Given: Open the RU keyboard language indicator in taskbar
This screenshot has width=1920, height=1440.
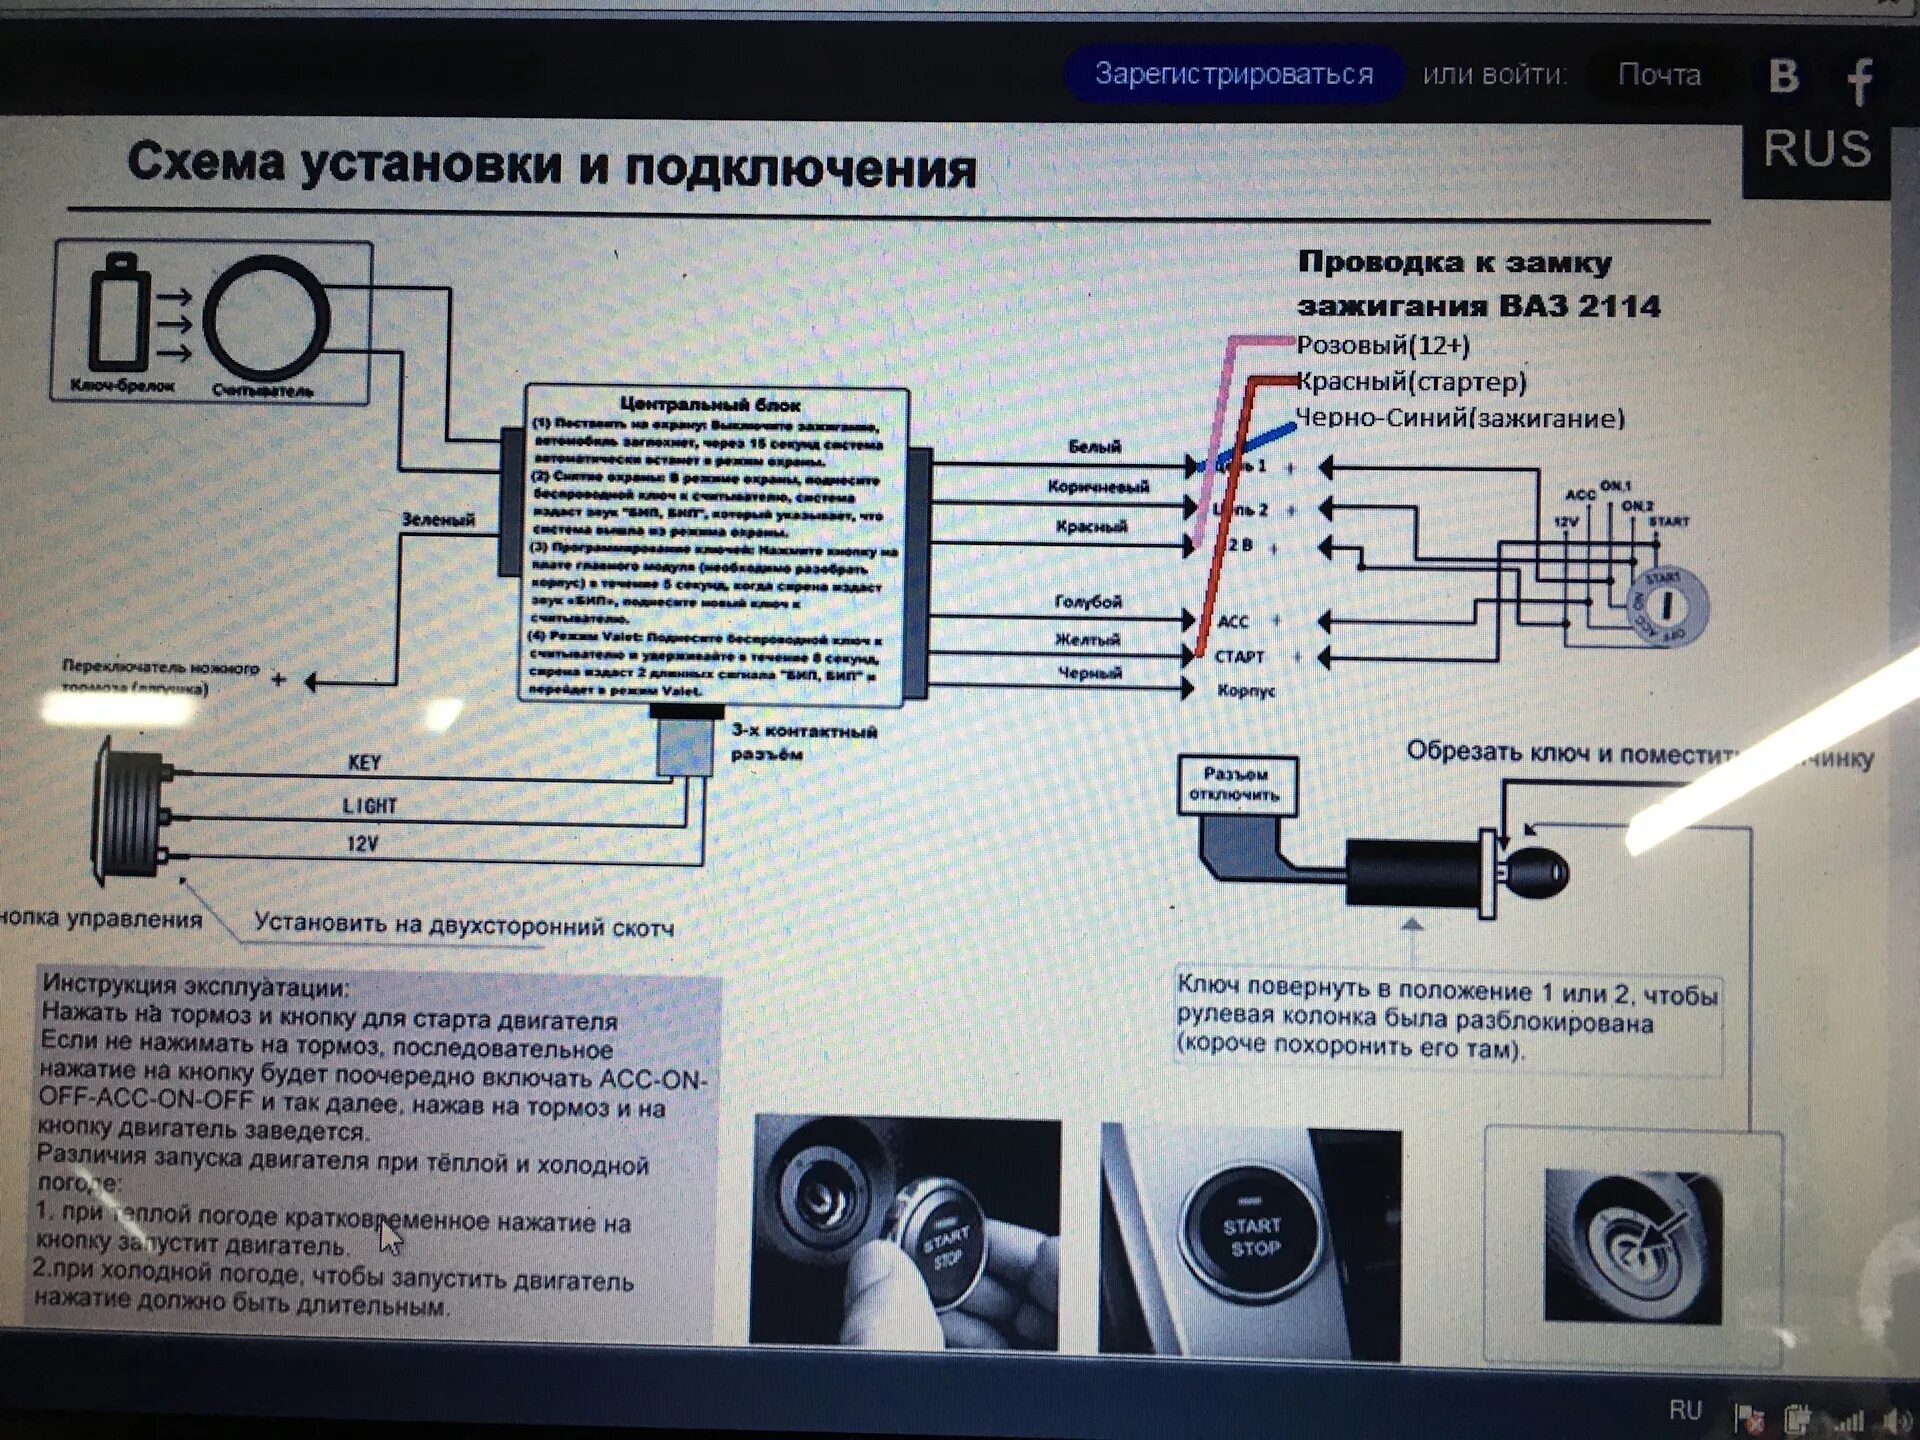Looking at the screenshot, I should 1685,1410.
